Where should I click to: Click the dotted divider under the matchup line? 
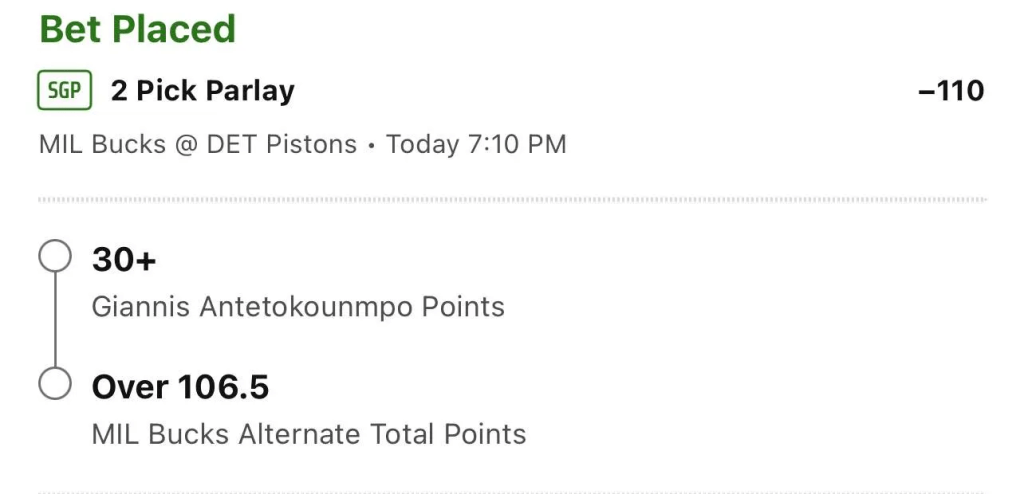tap(513, 199)
